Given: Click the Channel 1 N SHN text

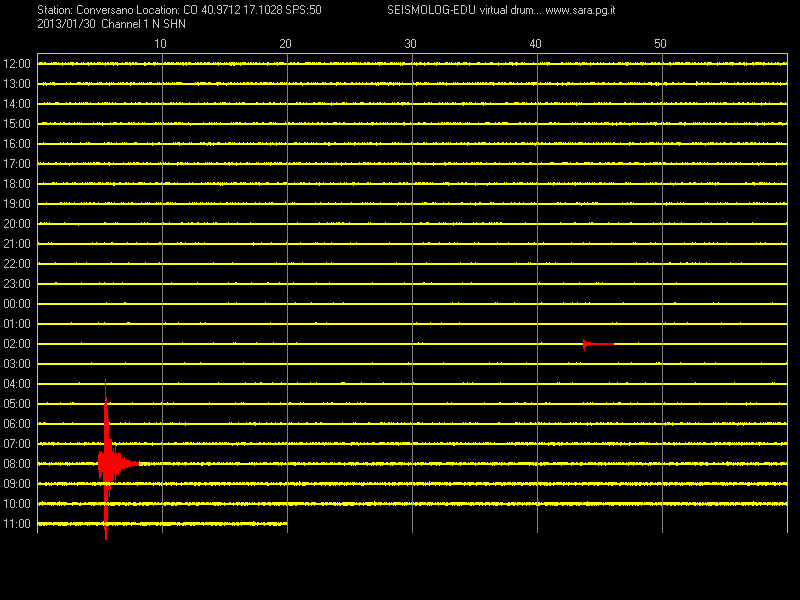Looking at the screenshot, I should 143,24.
